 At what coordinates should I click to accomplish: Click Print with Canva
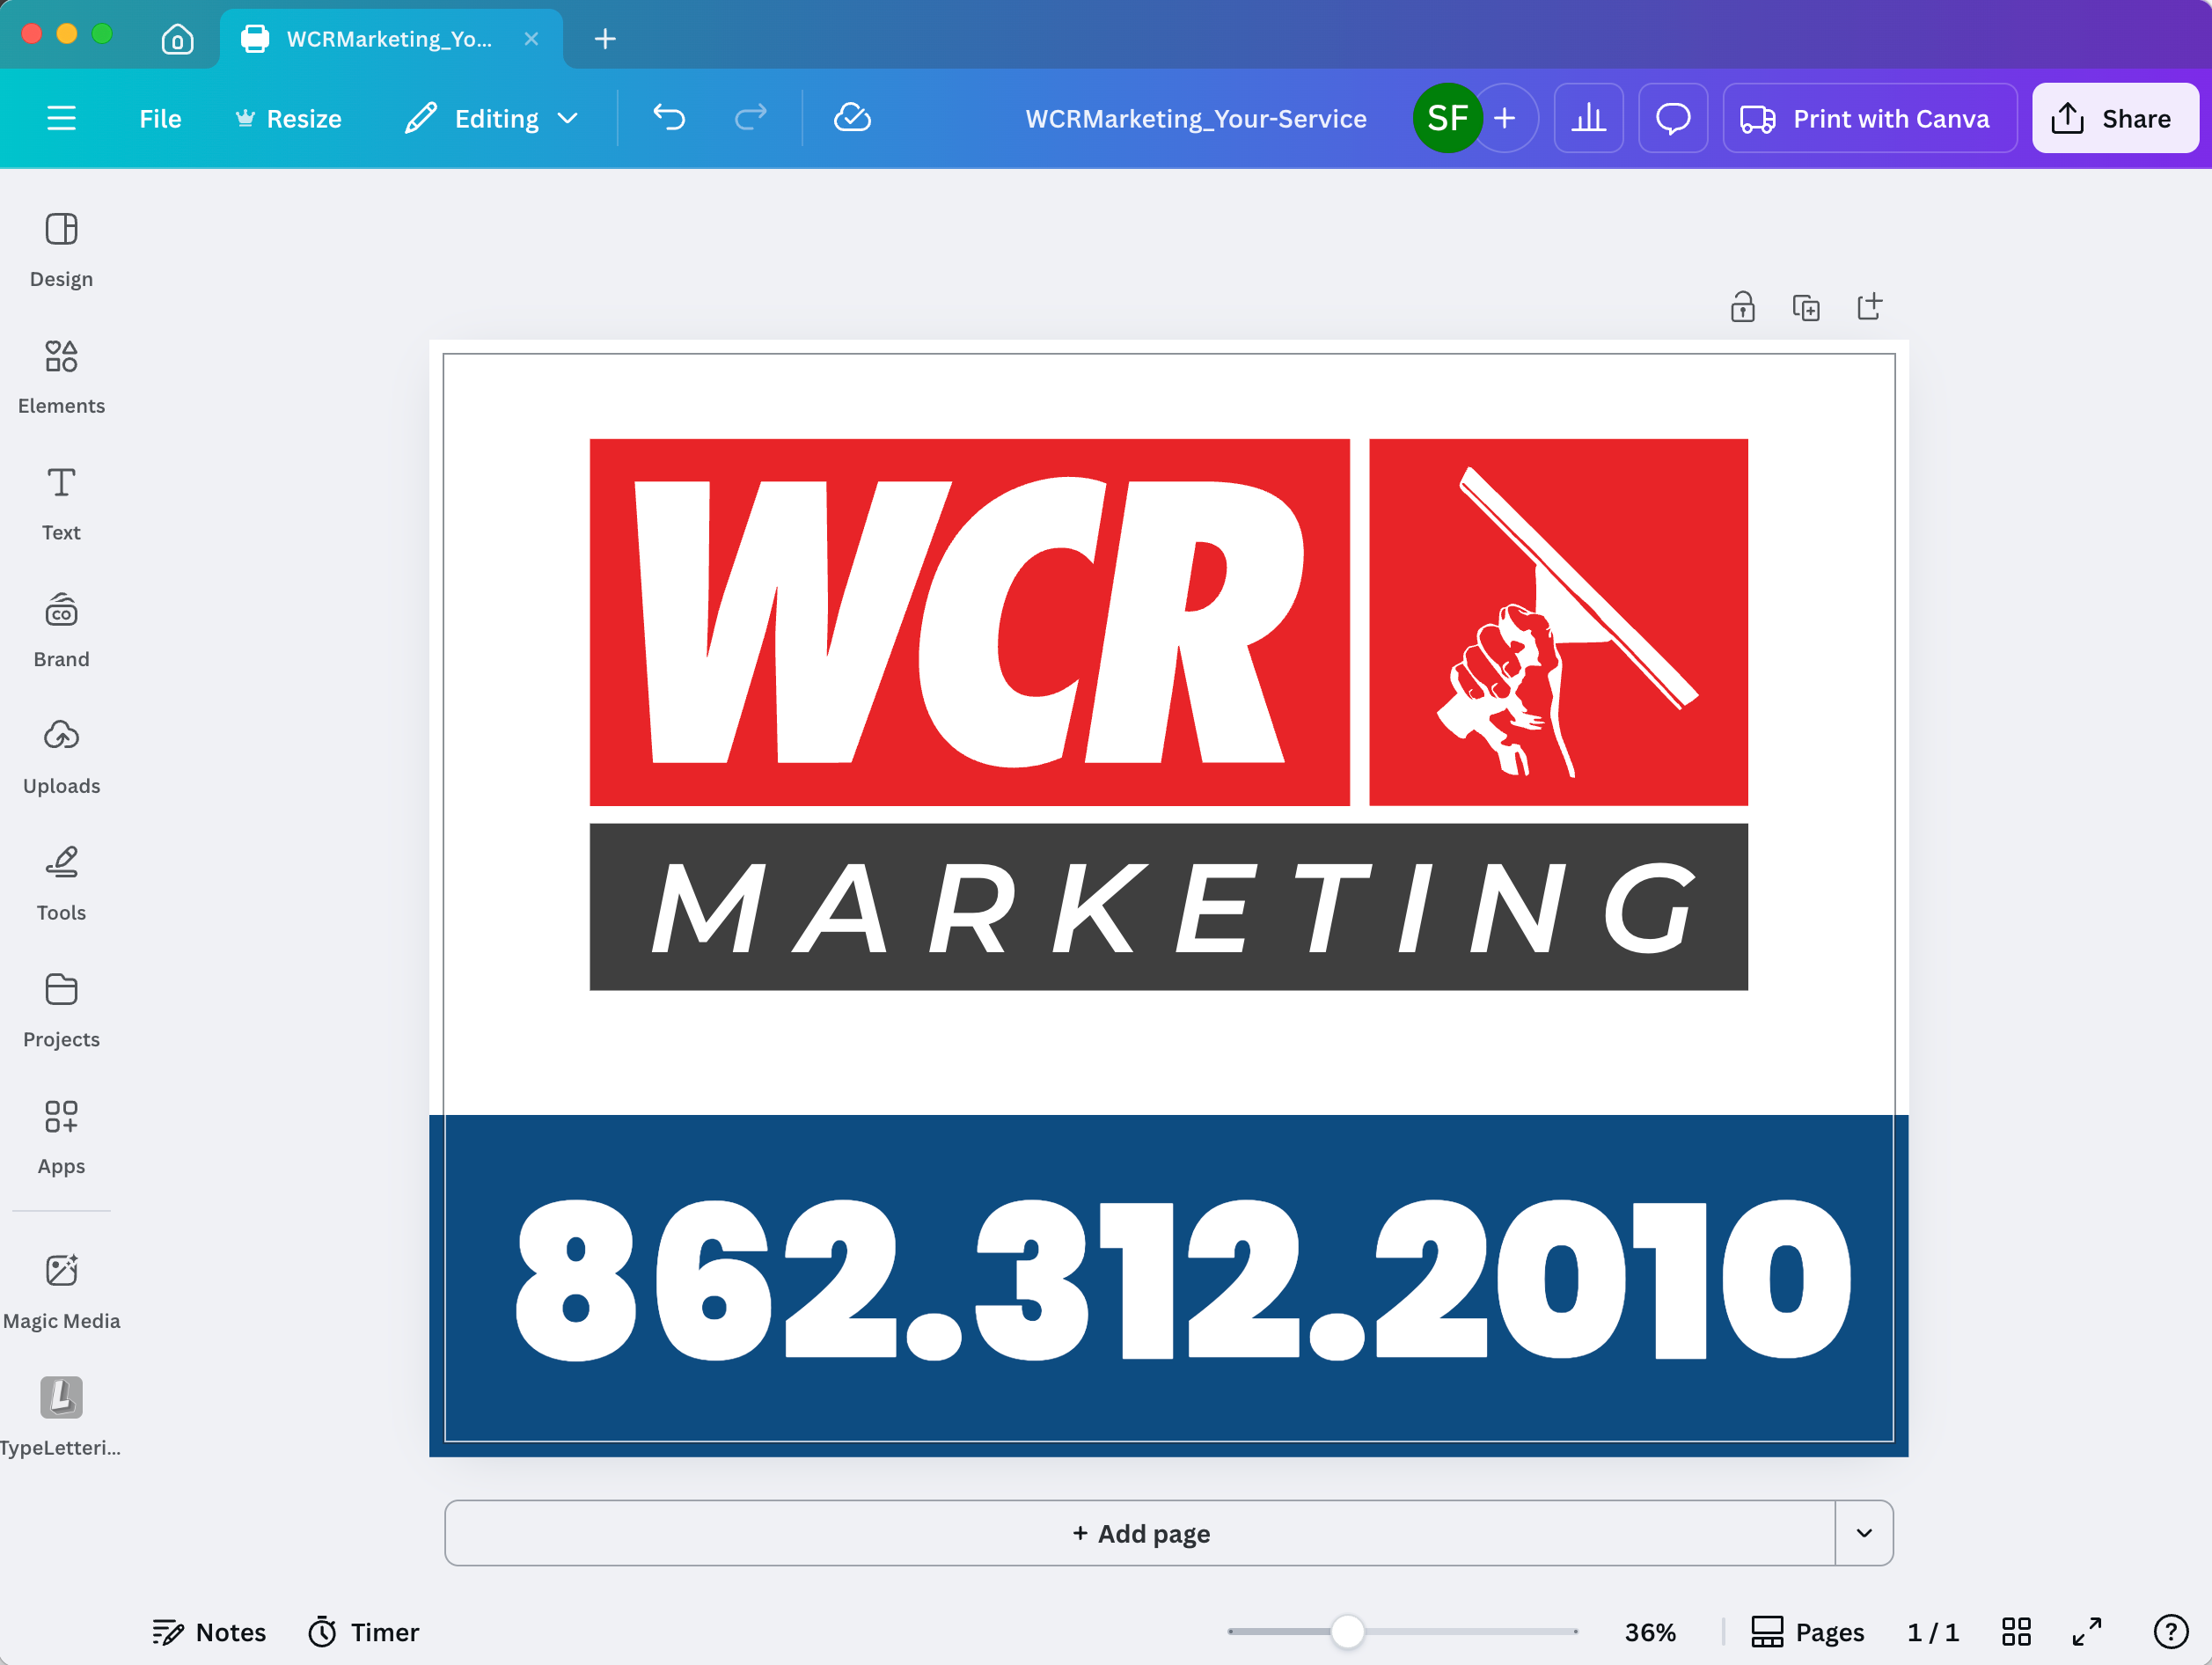point(1869,117)
